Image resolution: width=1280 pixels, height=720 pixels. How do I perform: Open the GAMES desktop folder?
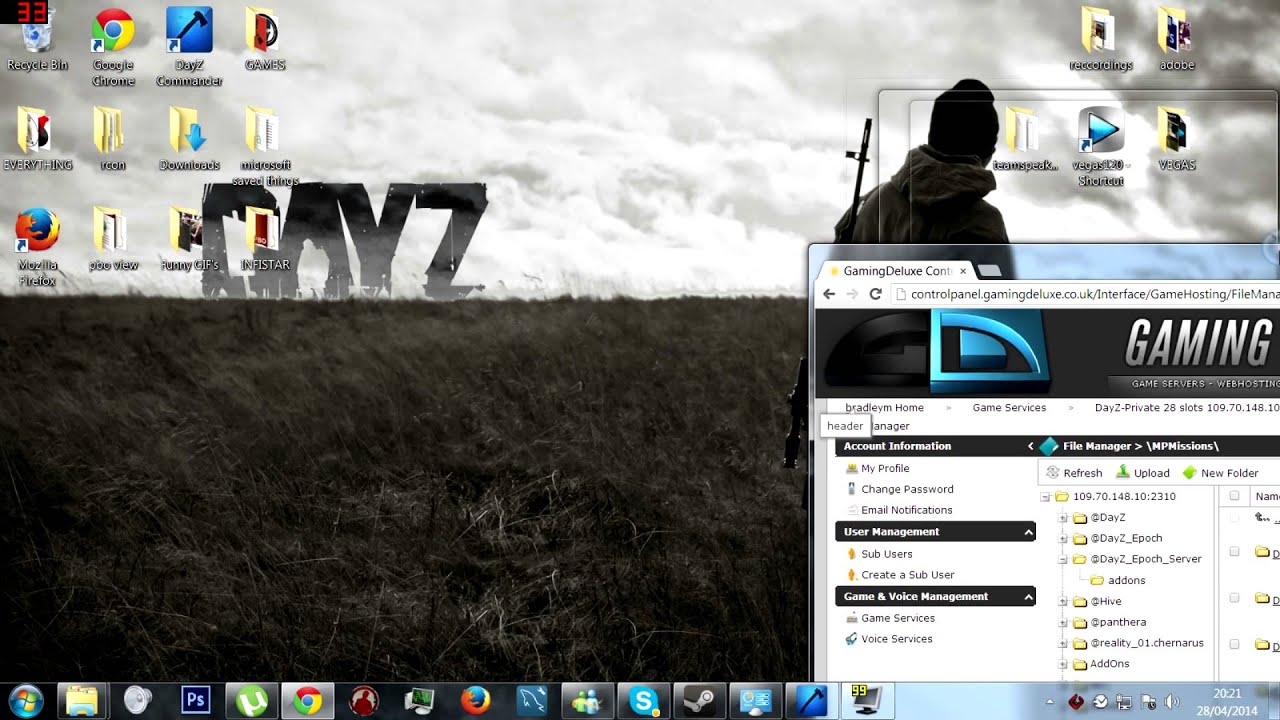point(265,40)
